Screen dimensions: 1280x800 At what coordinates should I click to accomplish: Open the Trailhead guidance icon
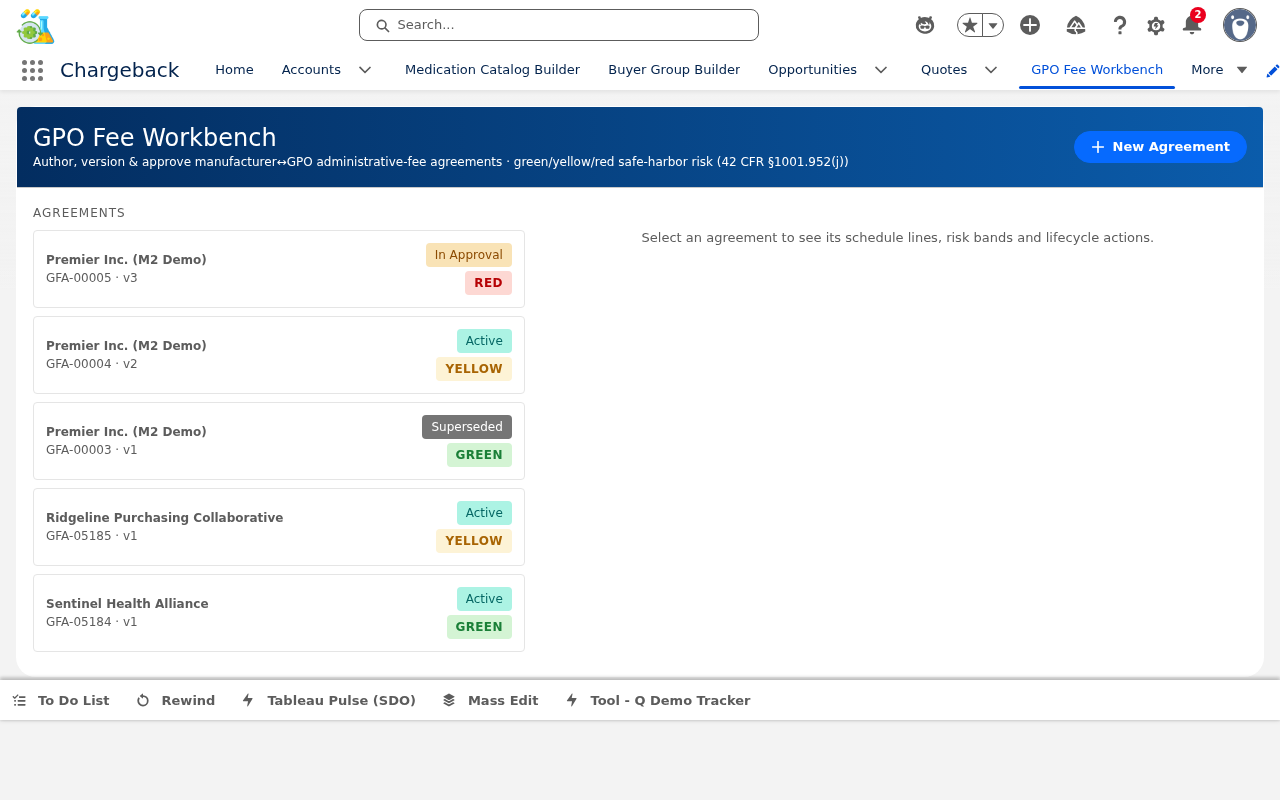click(1076, 25)
